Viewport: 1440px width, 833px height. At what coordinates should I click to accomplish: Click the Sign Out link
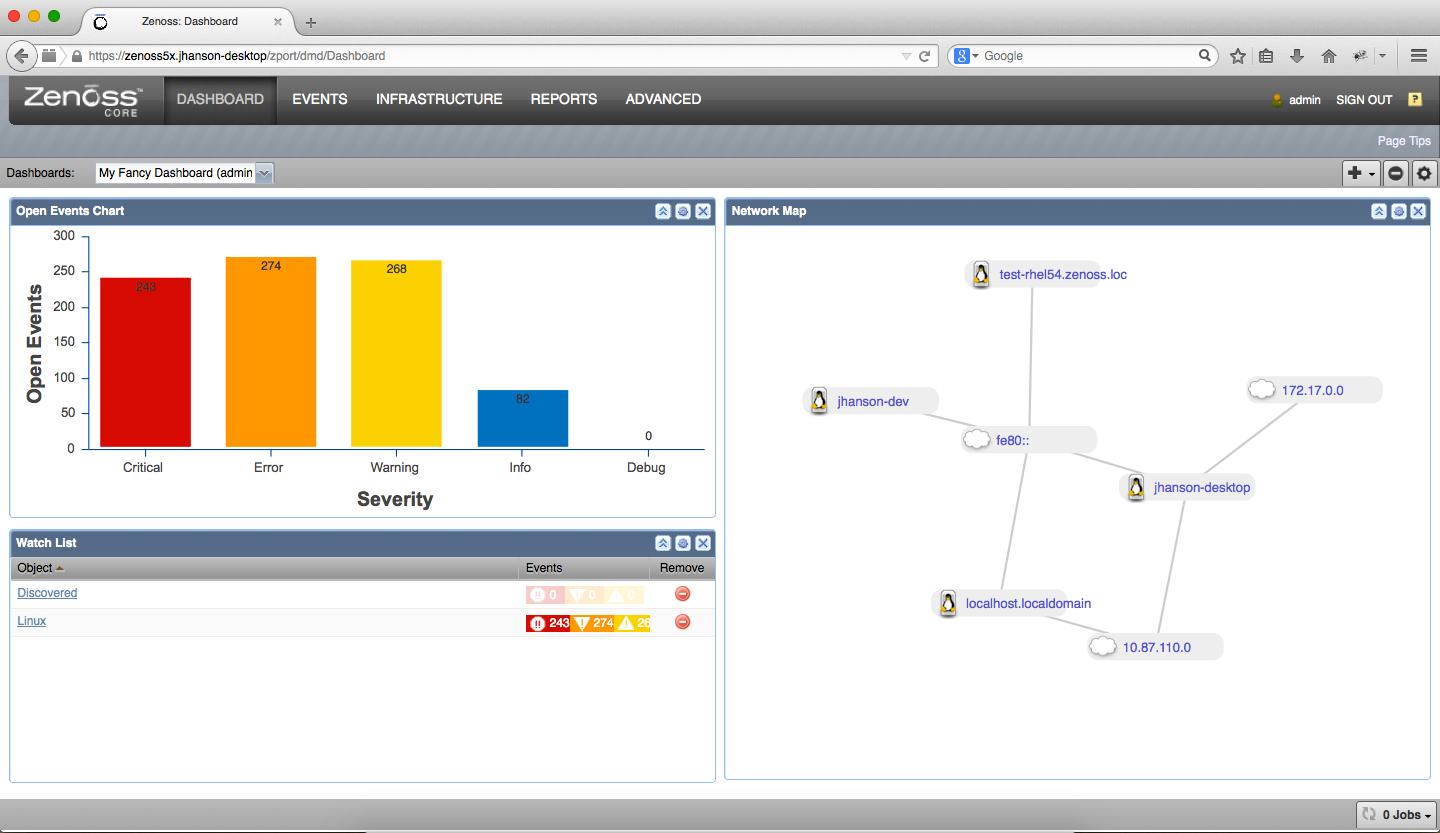pos(1364,100)
